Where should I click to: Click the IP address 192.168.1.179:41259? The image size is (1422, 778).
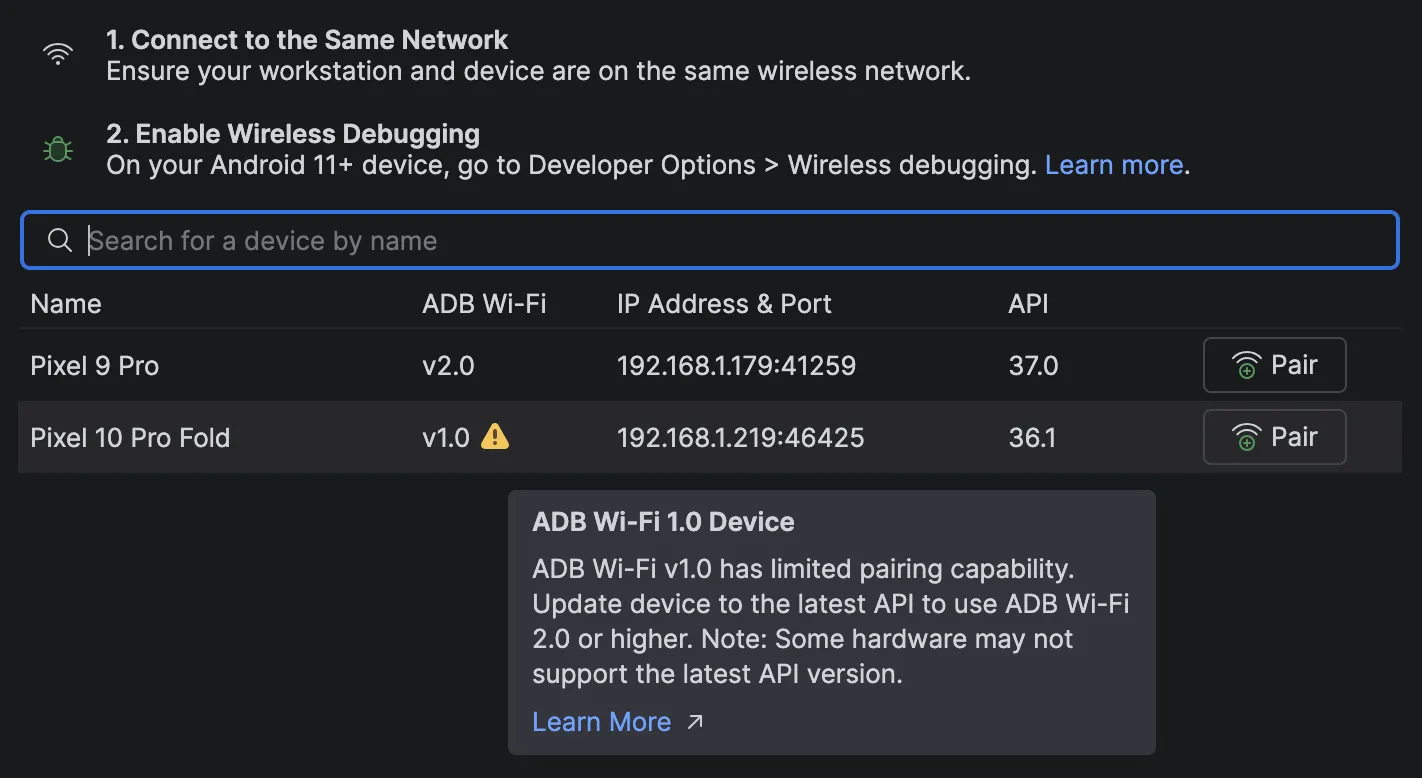736,366
